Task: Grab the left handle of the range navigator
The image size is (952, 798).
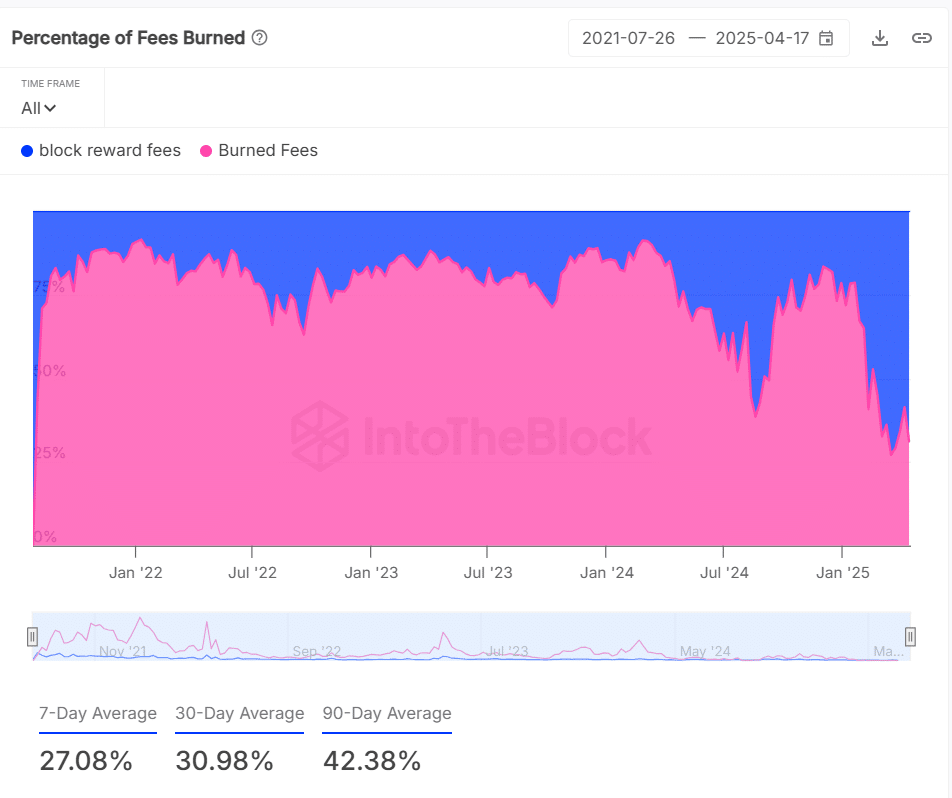Action: (32, 636)
